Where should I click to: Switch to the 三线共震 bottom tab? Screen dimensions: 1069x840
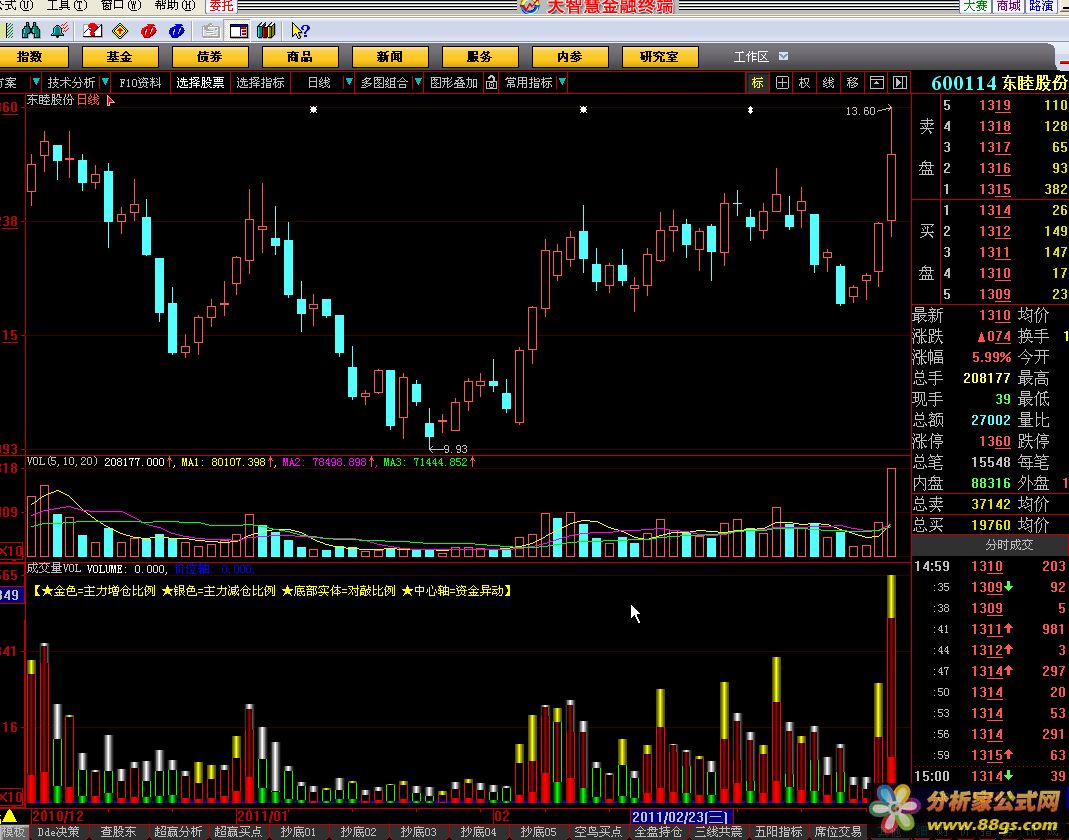click(x=718, y=832)
